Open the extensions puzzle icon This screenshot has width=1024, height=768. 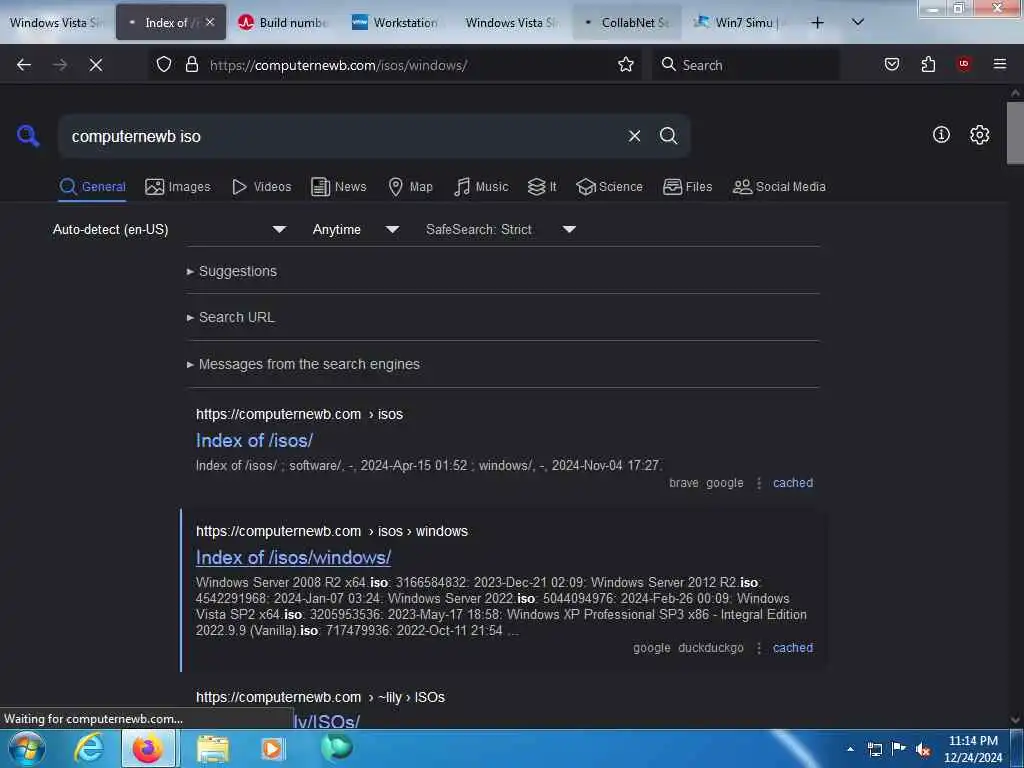point(928,64)
